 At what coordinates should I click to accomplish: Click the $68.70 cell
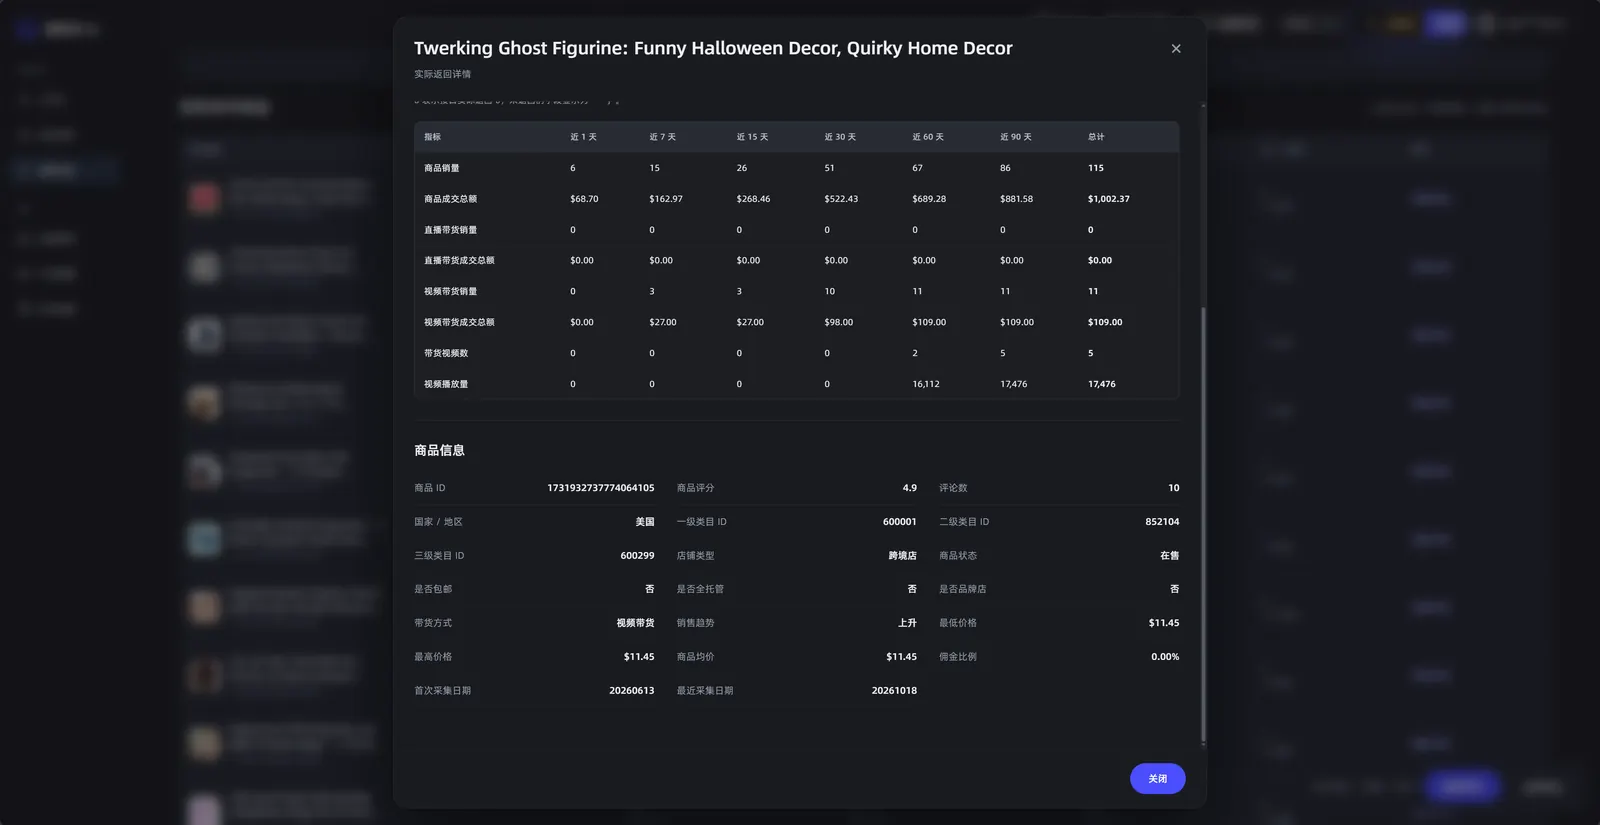click(584, 199)
